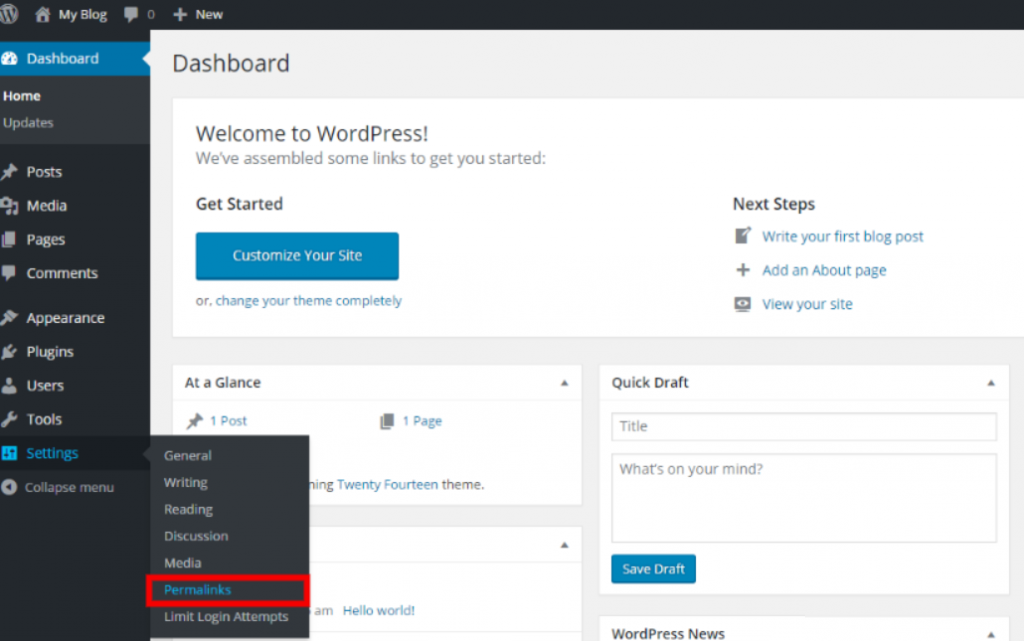1024x641 pixels.
Task: Click the Plugins plug icon
Action: point(10,352)
